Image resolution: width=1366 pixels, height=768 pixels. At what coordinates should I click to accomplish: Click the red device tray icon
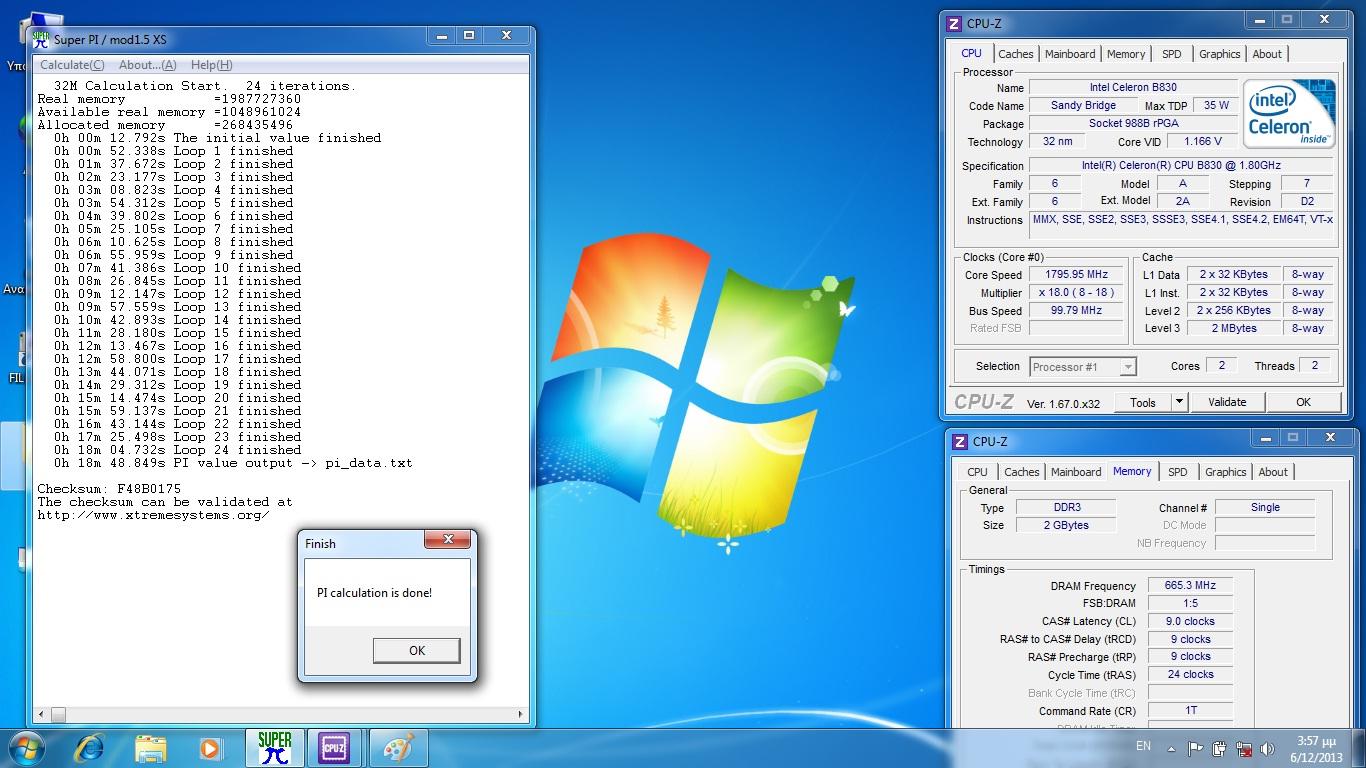pos(1244,748)
